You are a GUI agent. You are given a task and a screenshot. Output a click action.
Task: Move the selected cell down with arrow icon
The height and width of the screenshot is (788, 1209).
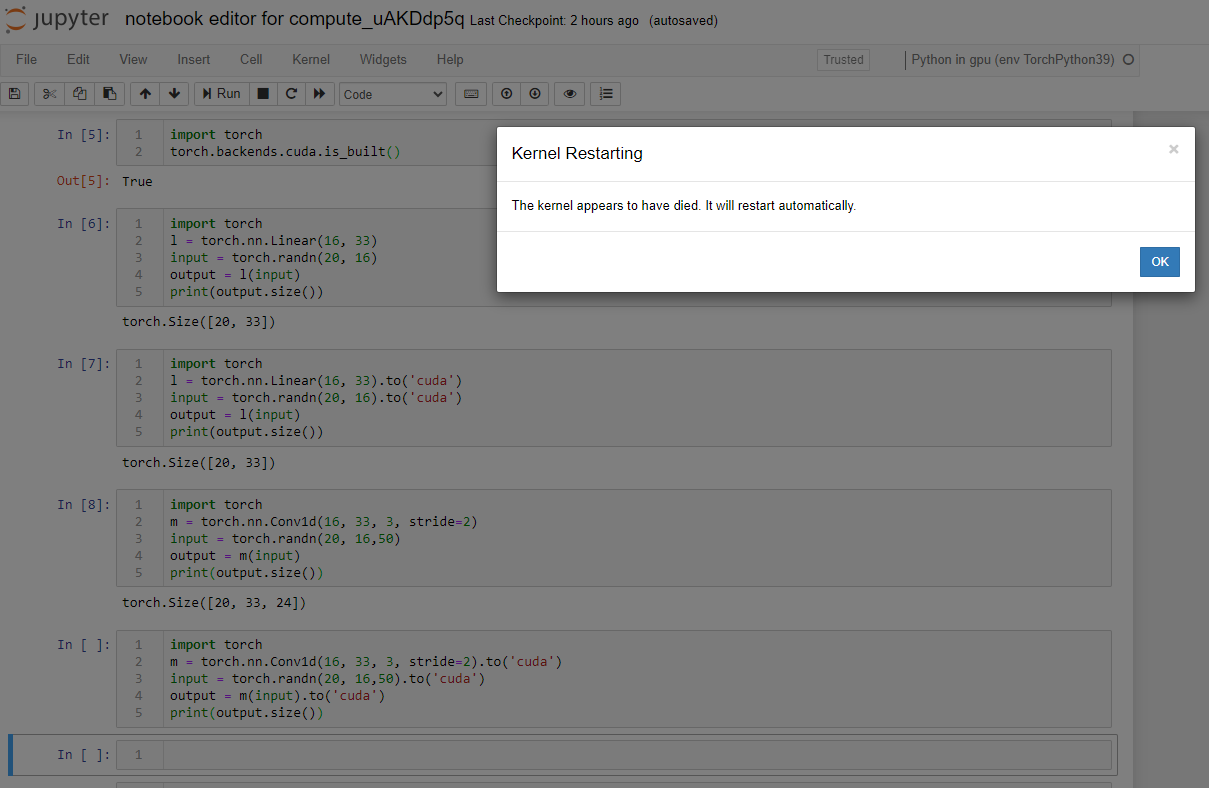(174, 94)
